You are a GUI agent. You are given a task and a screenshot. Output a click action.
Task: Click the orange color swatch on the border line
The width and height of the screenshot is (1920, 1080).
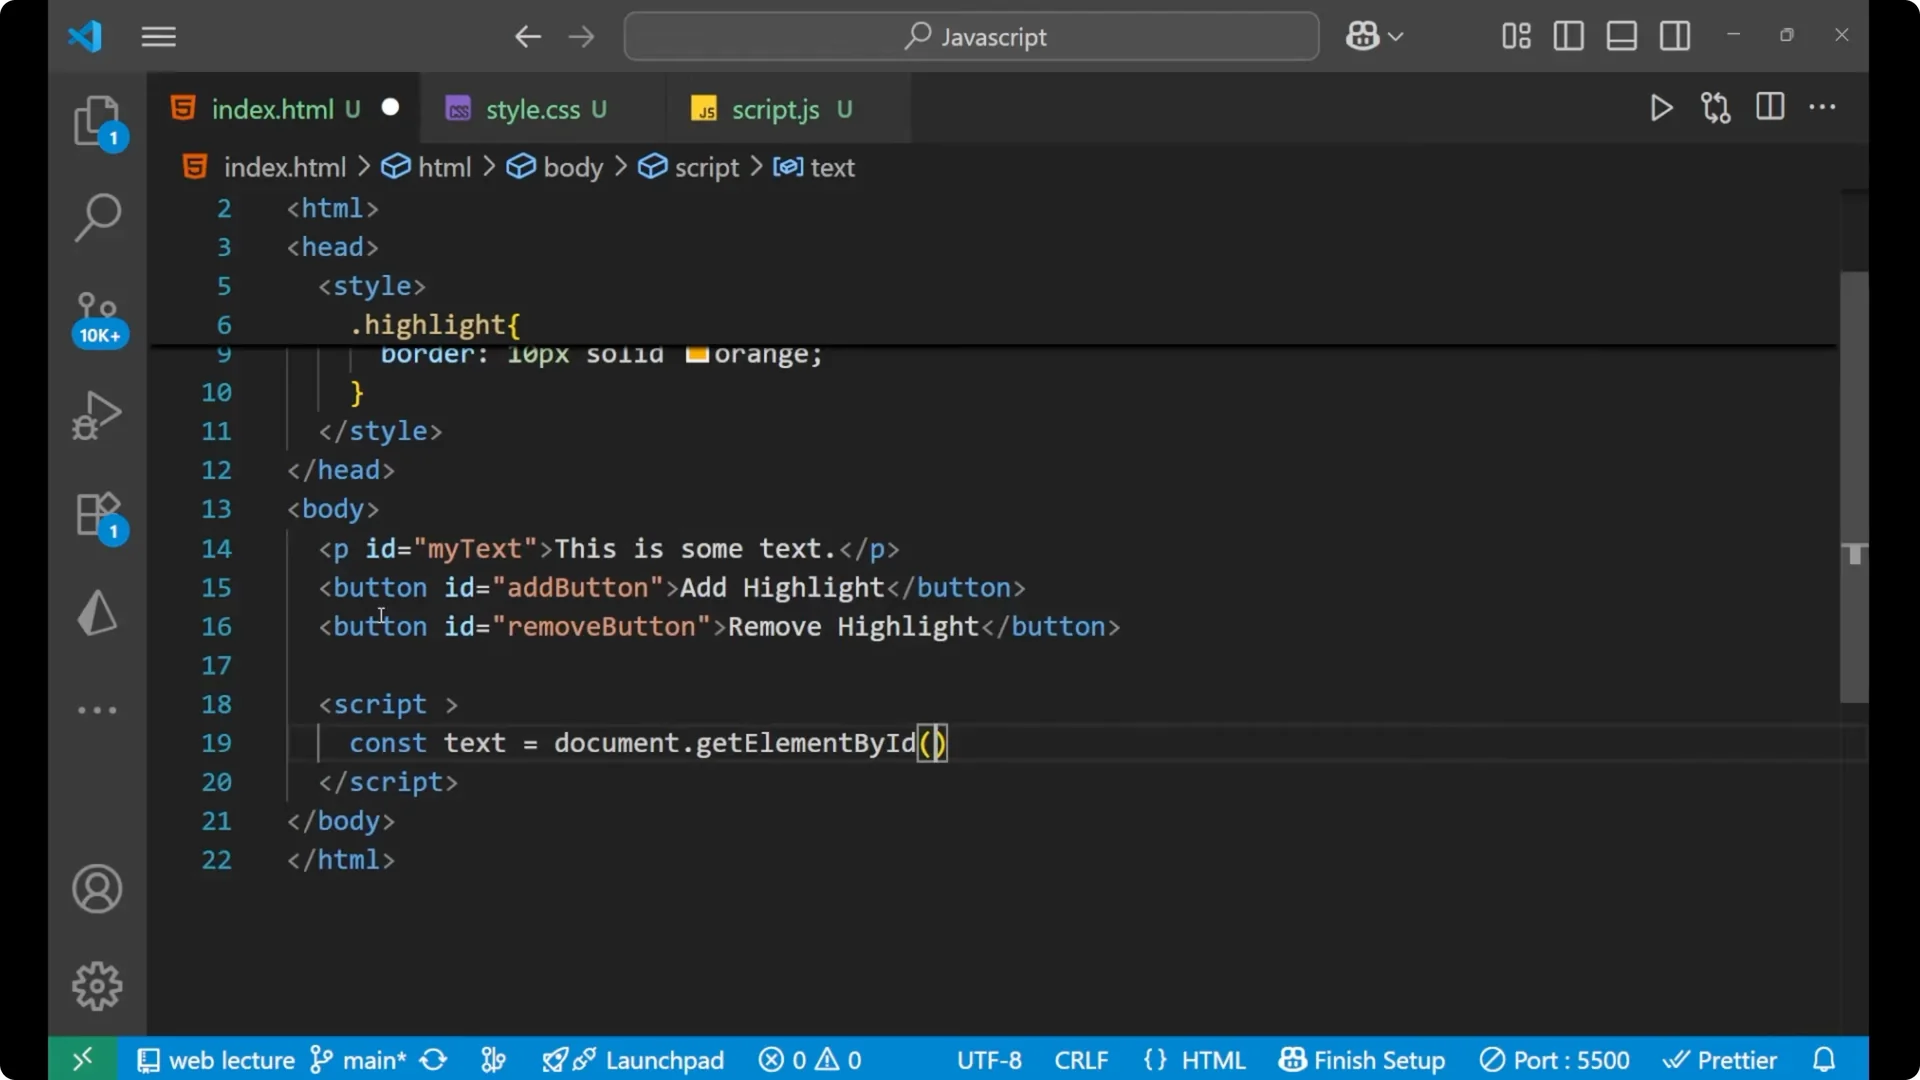(697, 354)
